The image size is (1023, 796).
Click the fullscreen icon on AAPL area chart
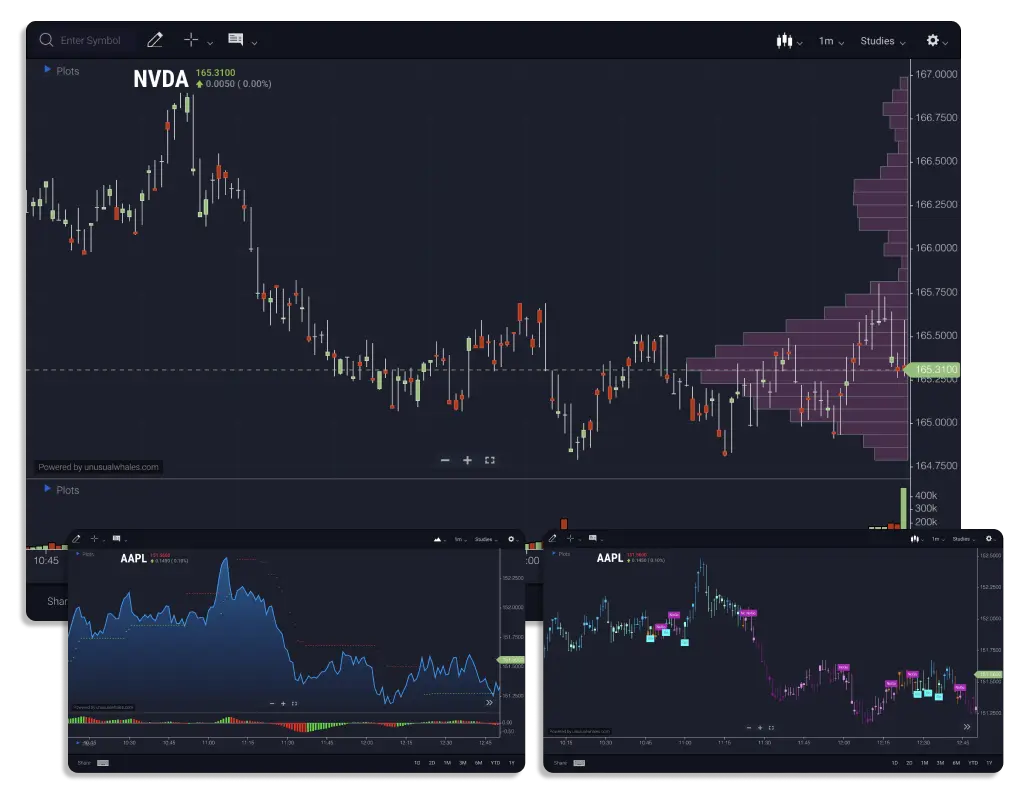point(294,703)
